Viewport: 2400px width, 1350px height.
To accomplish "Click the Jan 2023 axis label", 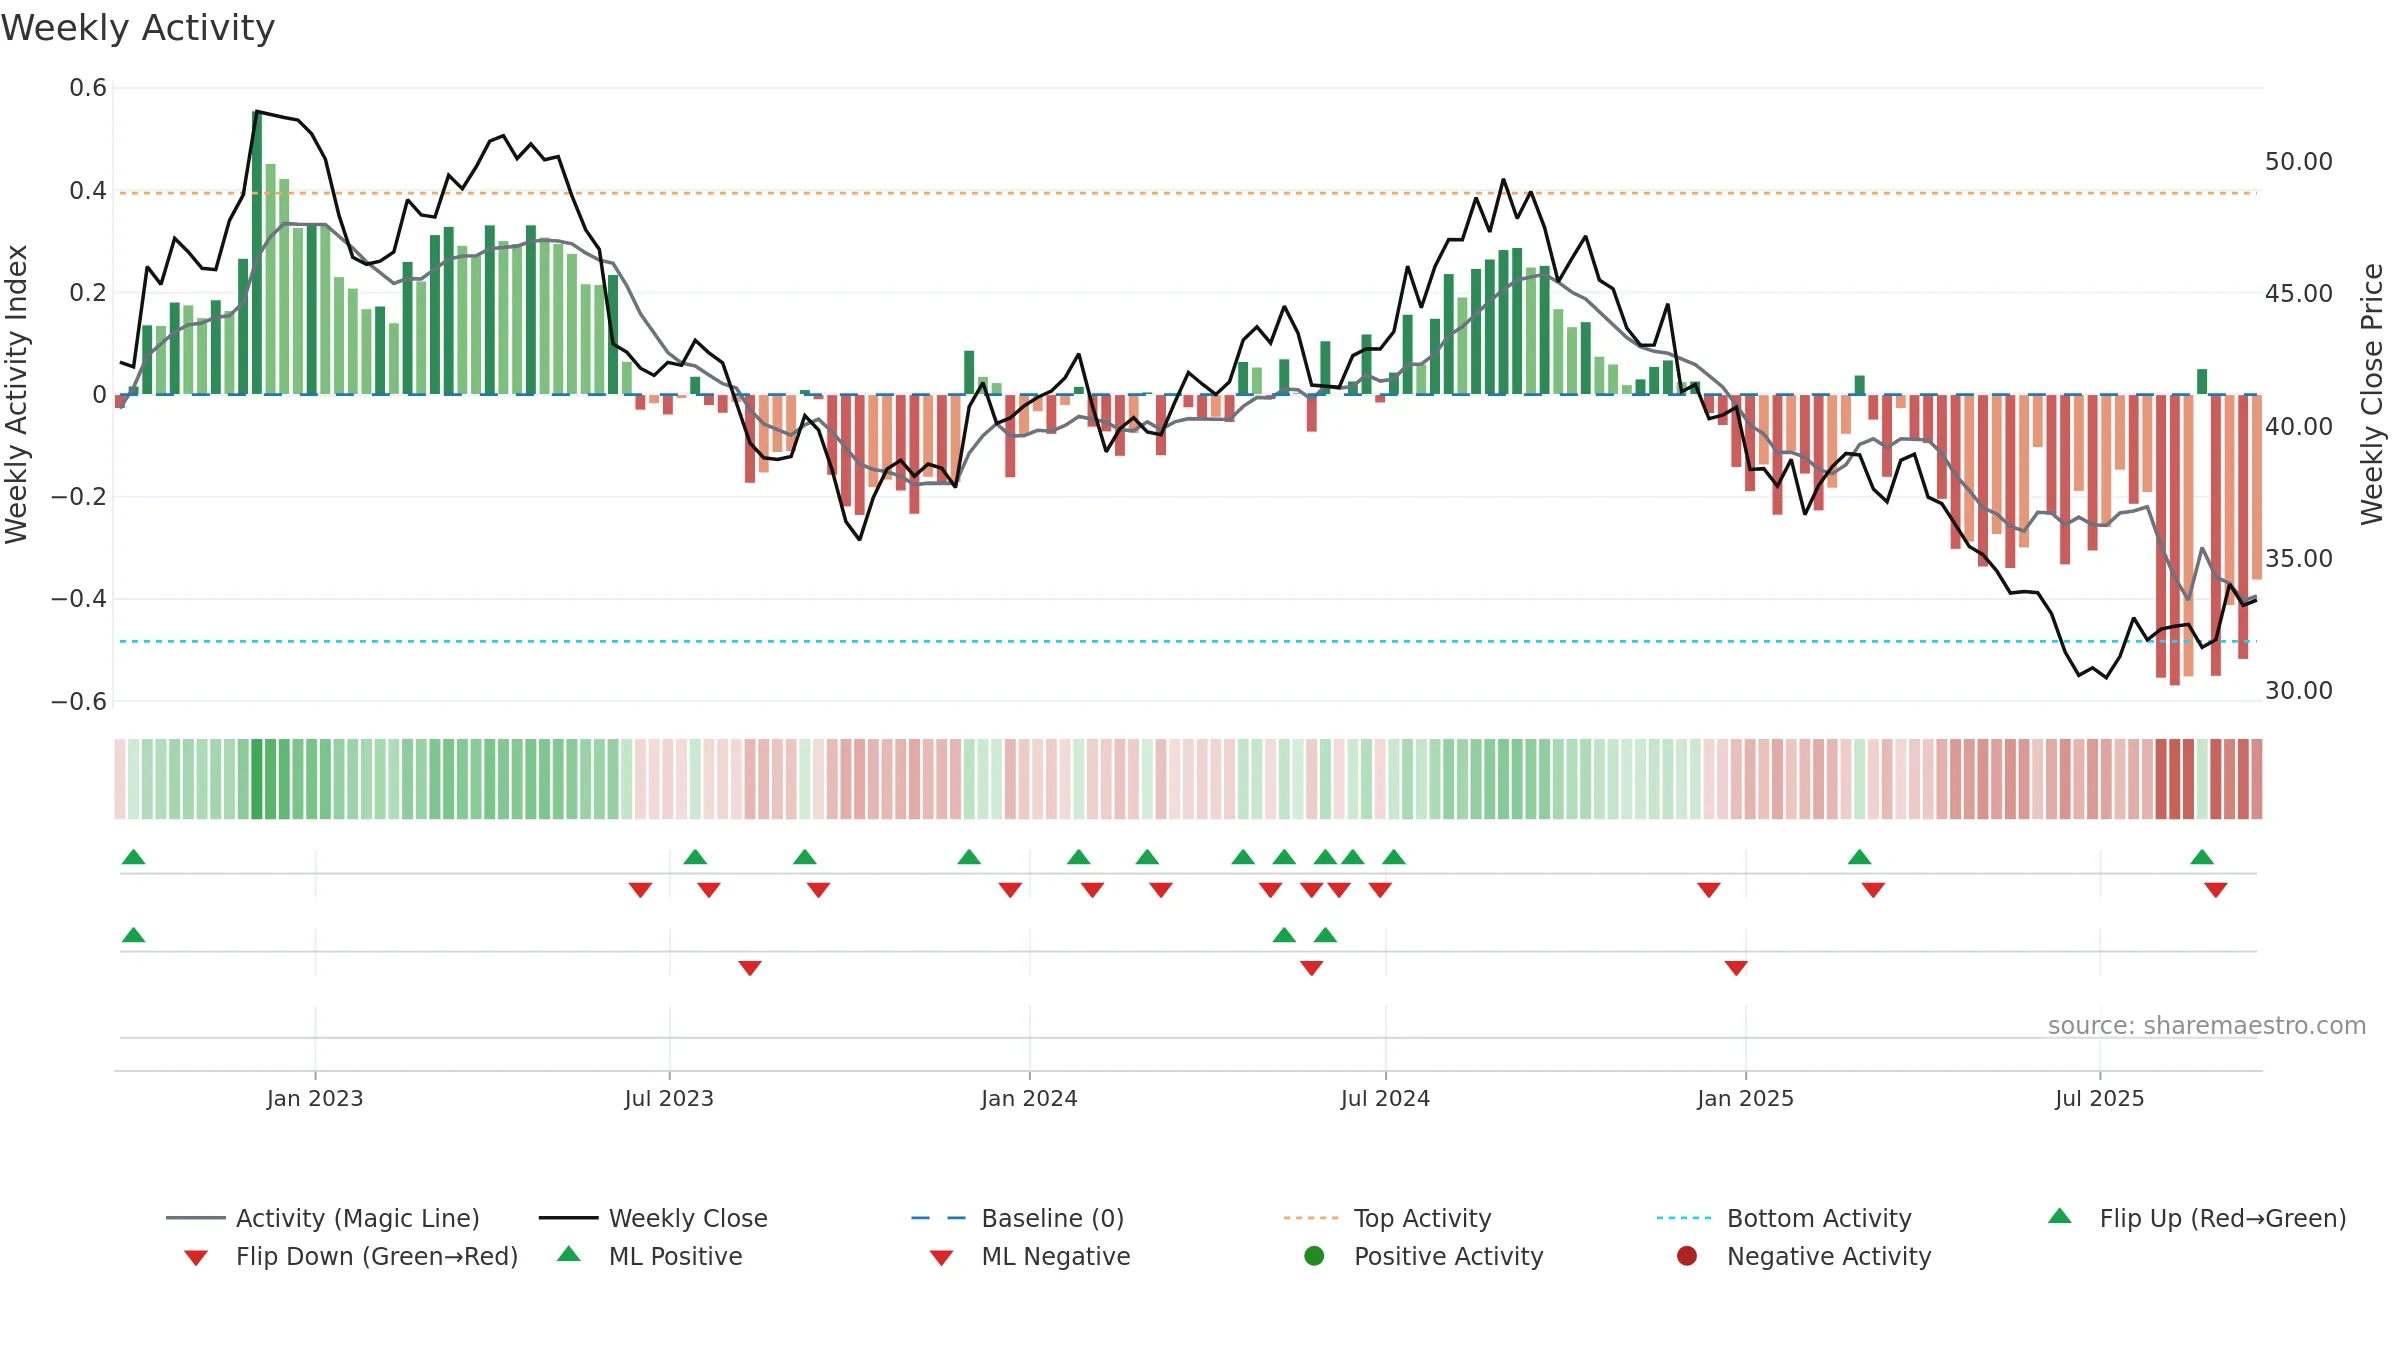I will click(315, 1098).
